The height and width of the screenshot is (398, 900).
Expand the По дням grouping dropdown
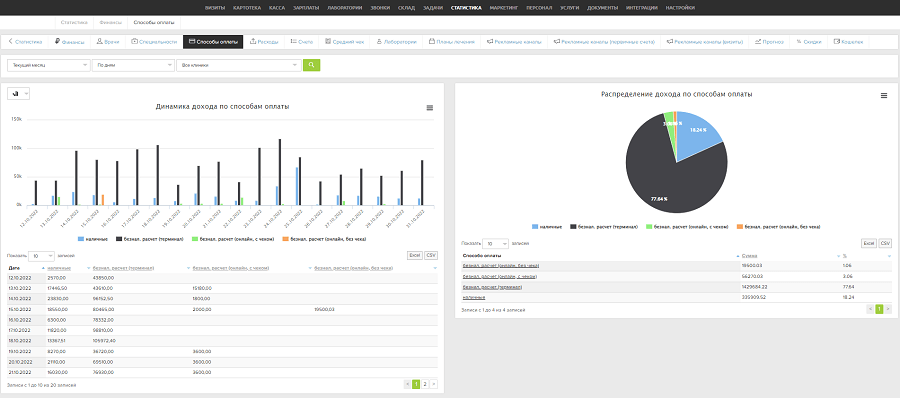coord(133,65)
